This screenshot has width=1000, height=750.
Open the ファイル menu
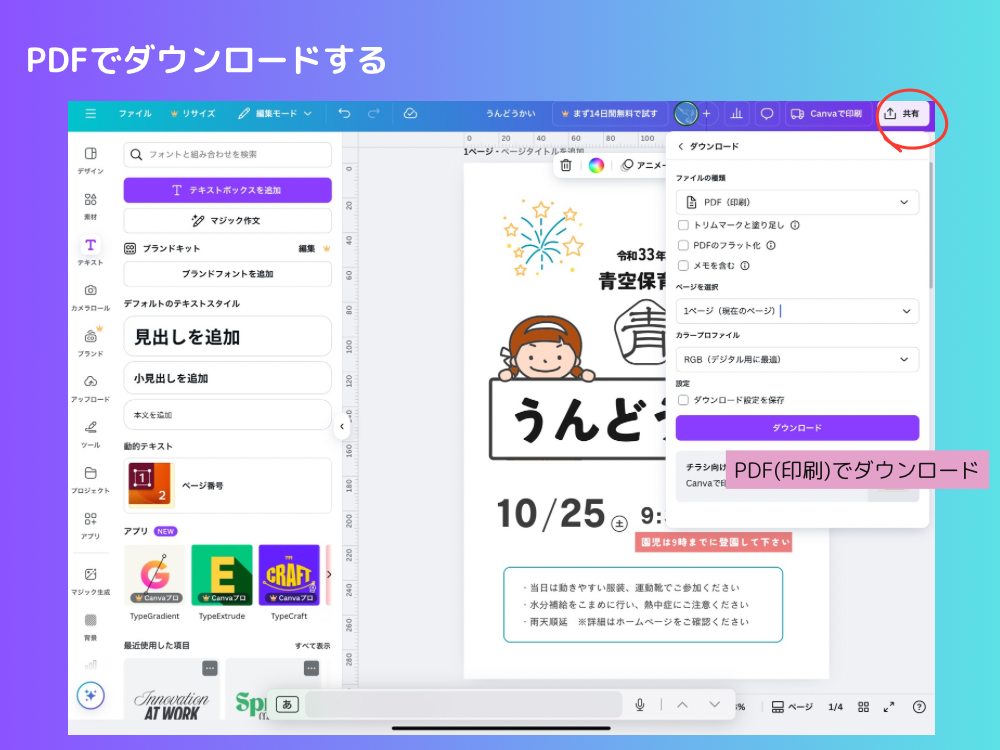coord(134,114)
